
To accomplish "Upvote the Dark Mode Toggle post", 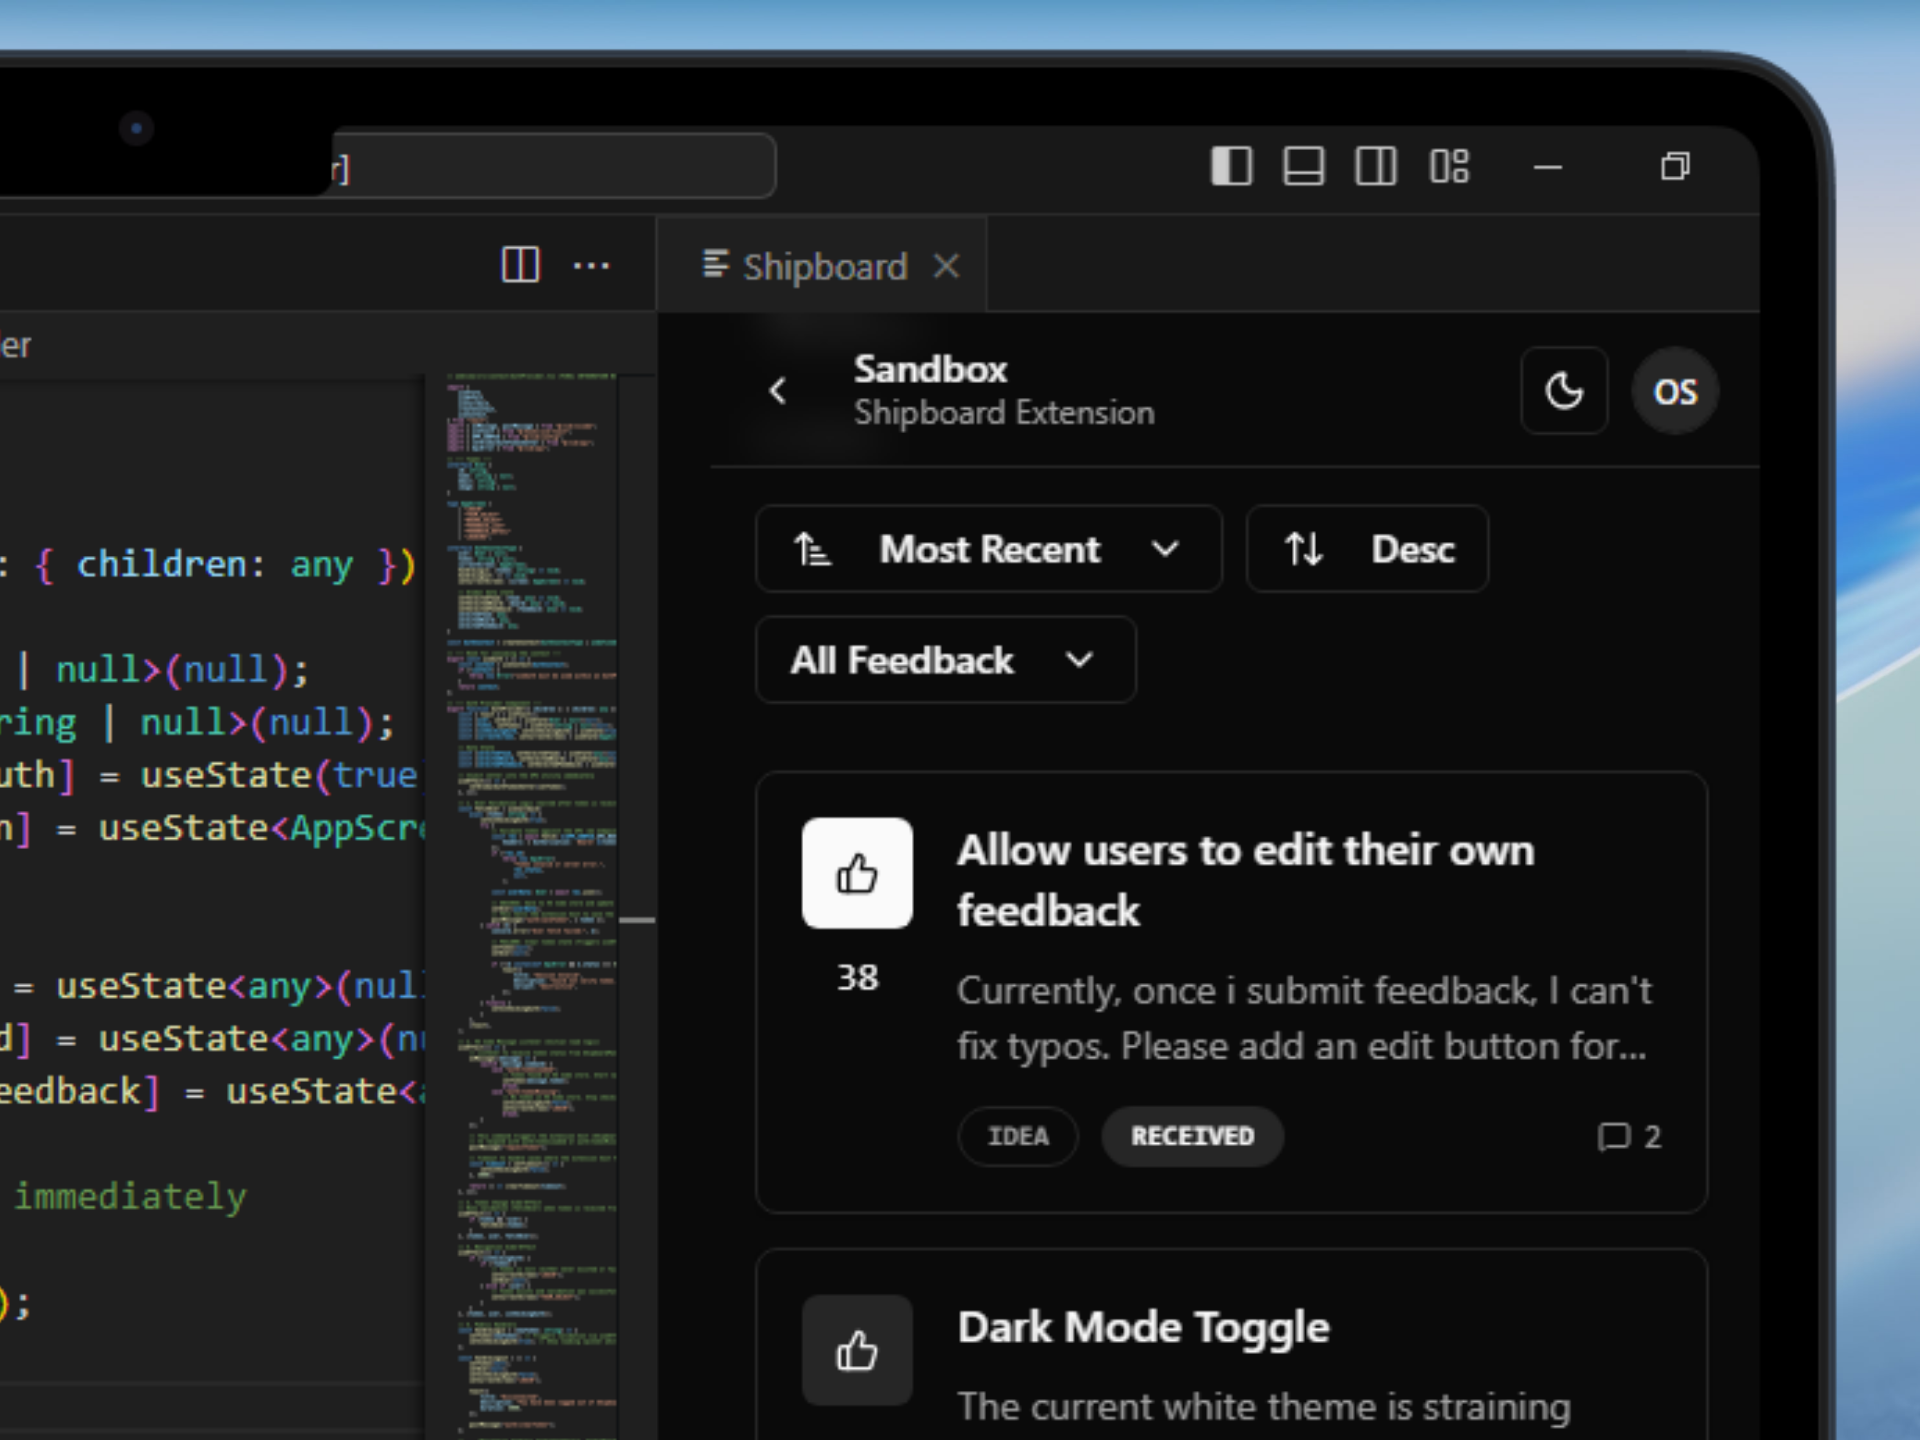I will click(857, 1351).
